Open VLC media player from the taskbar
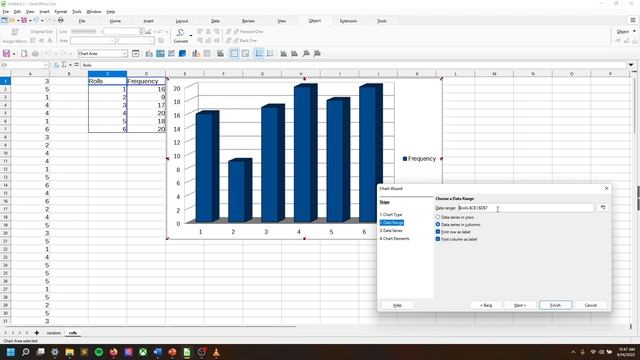This screenshot has height=360, width=640. click(216, 352)
